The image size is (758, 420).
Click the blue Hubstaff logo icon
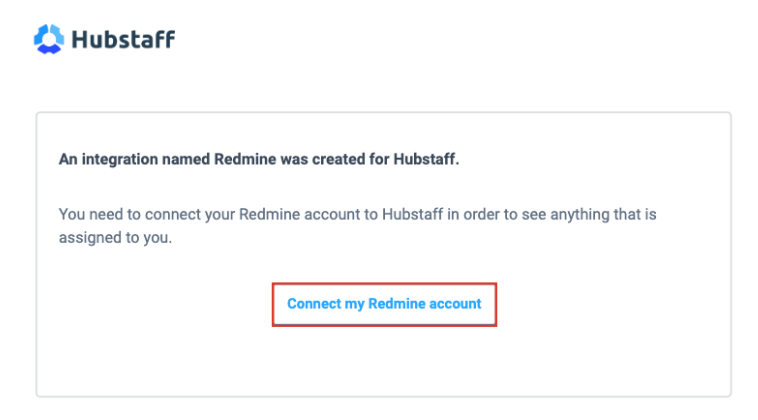point(48,40)
